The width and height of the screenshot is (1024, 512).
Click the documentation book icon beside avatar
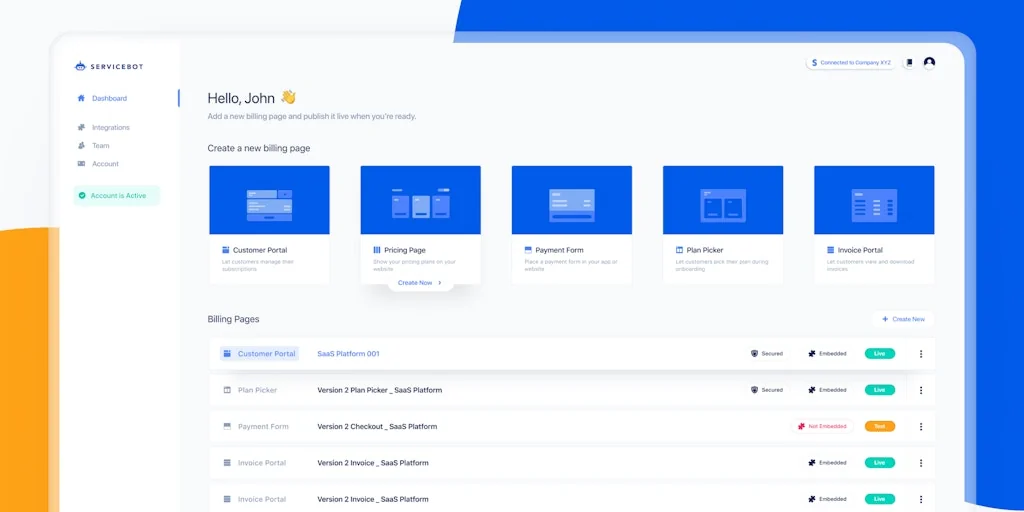coord(909,63)
